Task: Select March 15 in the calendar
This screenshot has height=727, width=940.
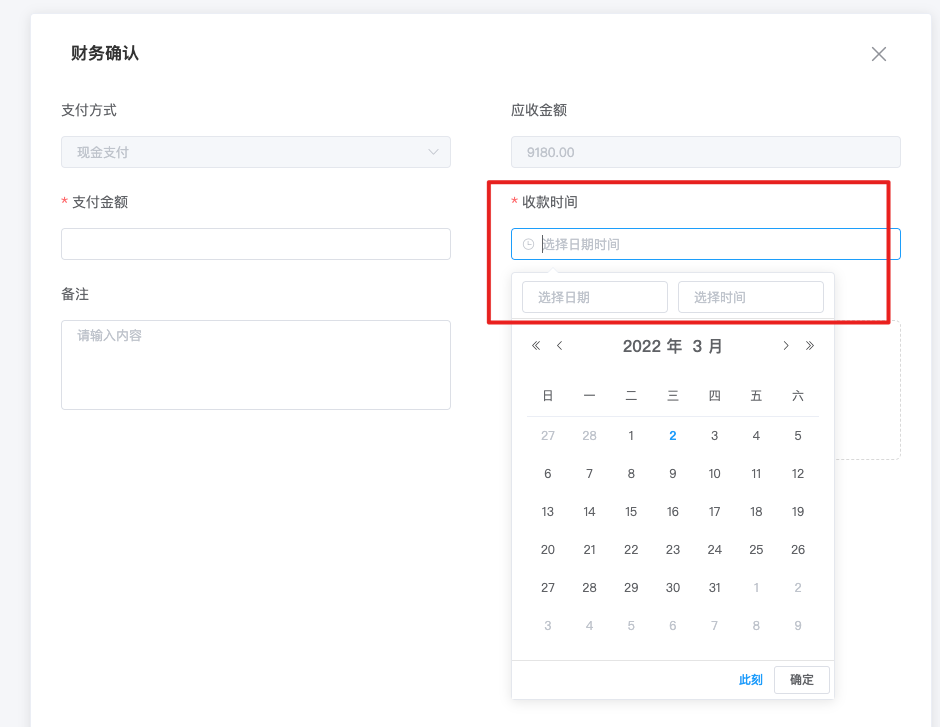Action: click(x=631, y=512)
